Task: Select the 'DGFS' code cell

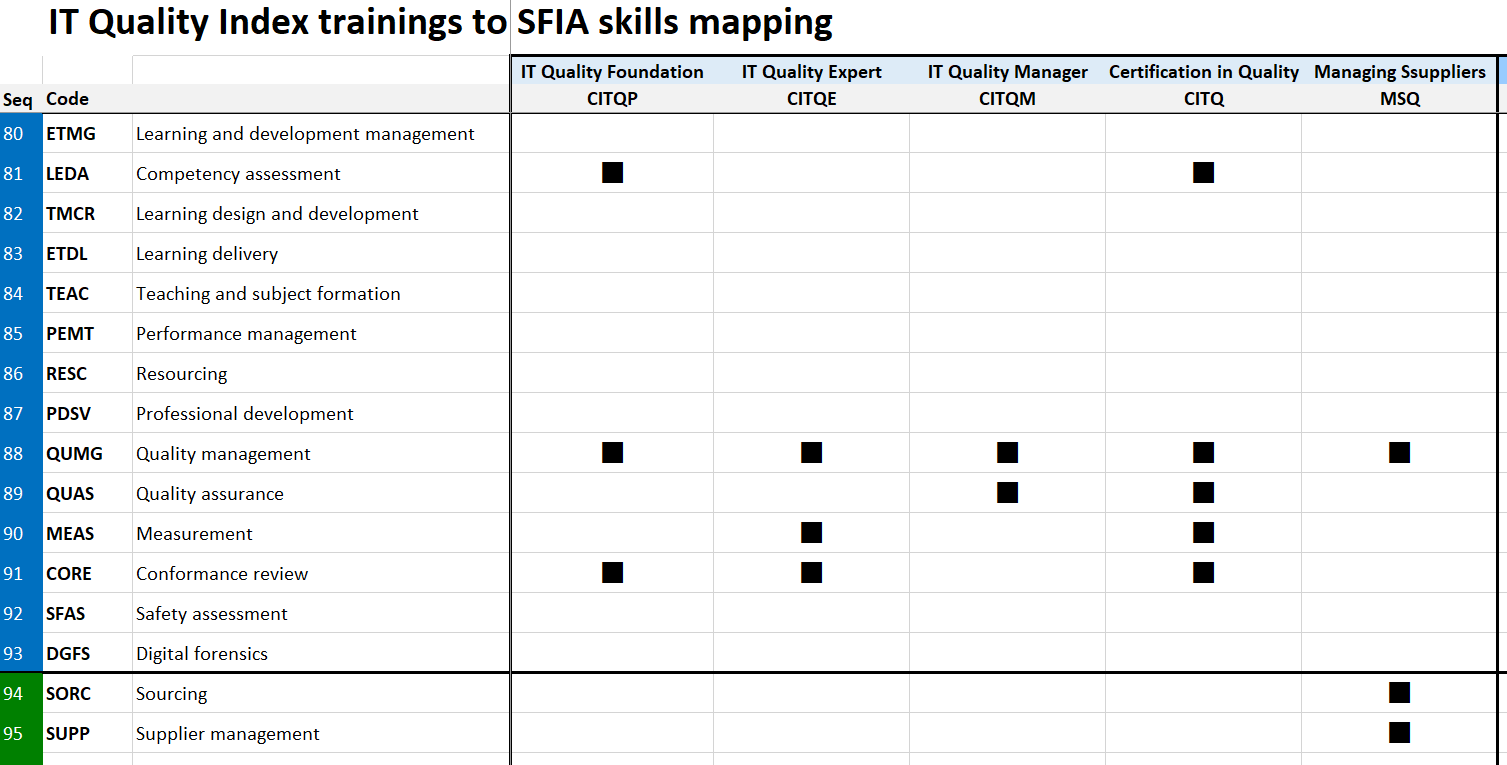Action: coord(87,654)
